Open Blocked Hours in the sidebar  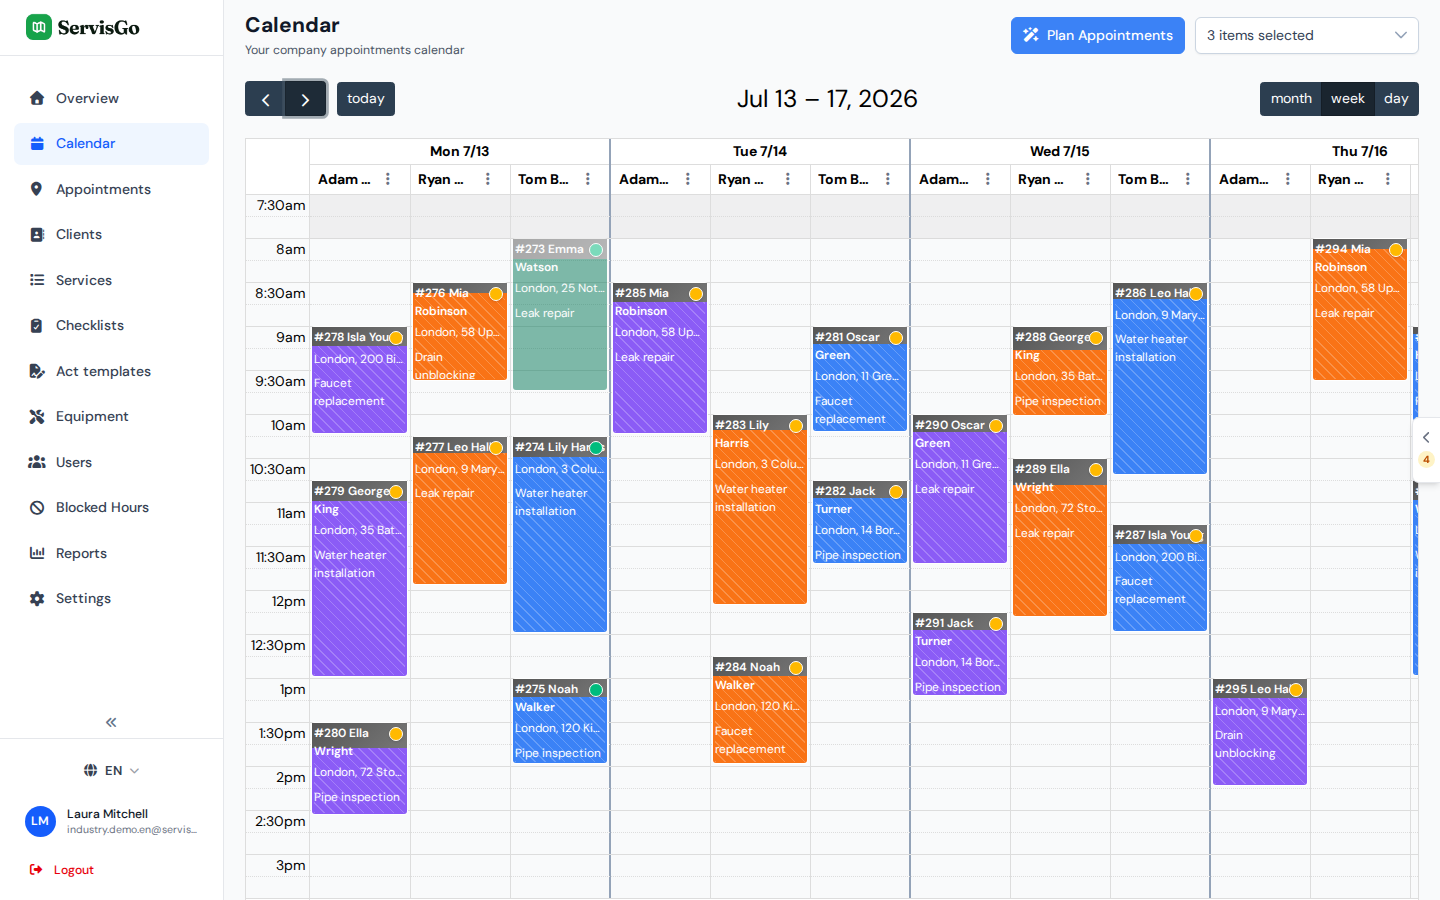tap(111, 507)
